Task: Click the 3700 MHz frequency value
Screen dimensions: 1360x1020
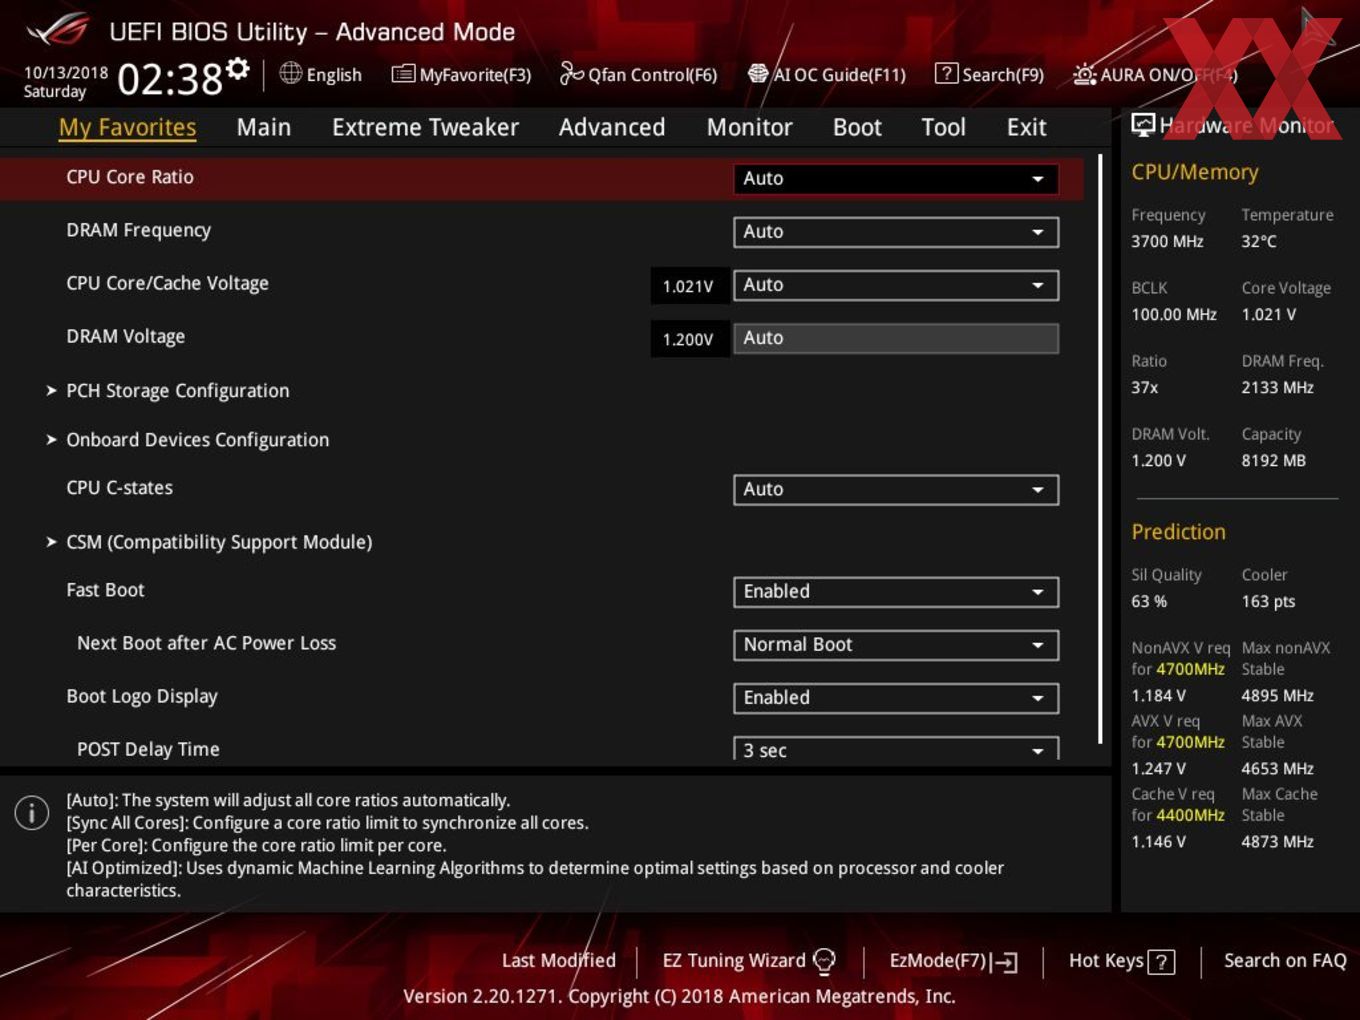Action: tap(1167, 241)
